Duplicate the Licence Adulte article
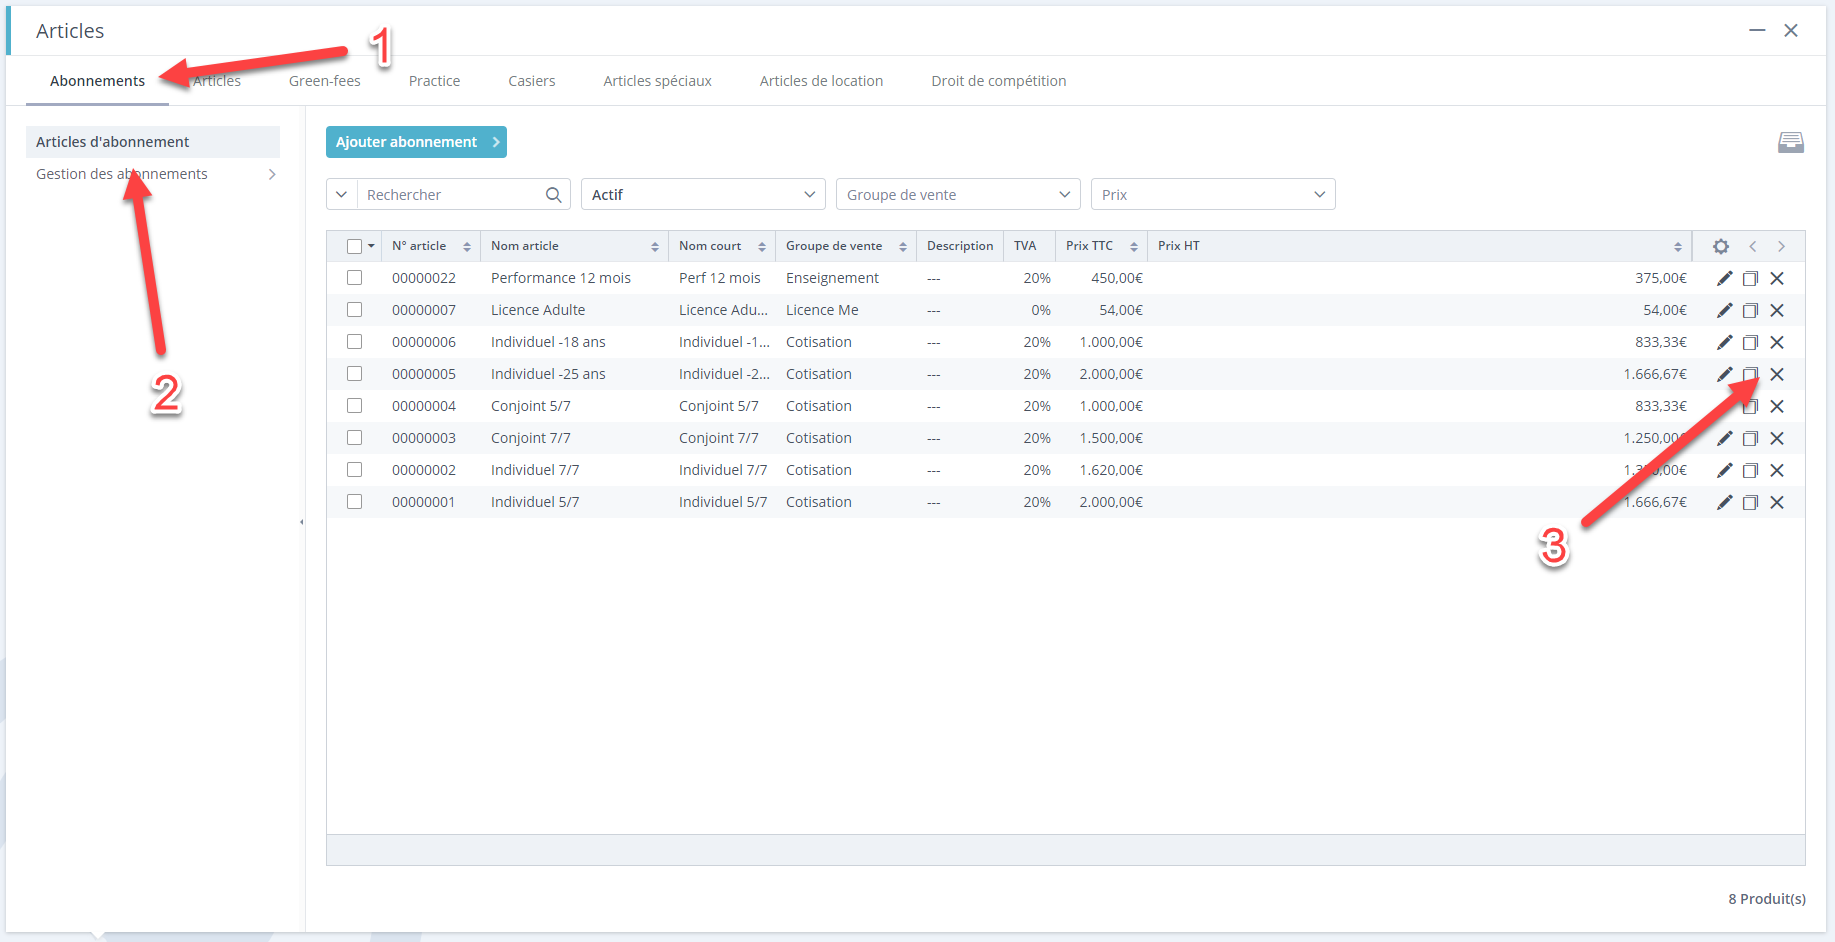Screen dimensions: 1835x942 click(1750, 310)
